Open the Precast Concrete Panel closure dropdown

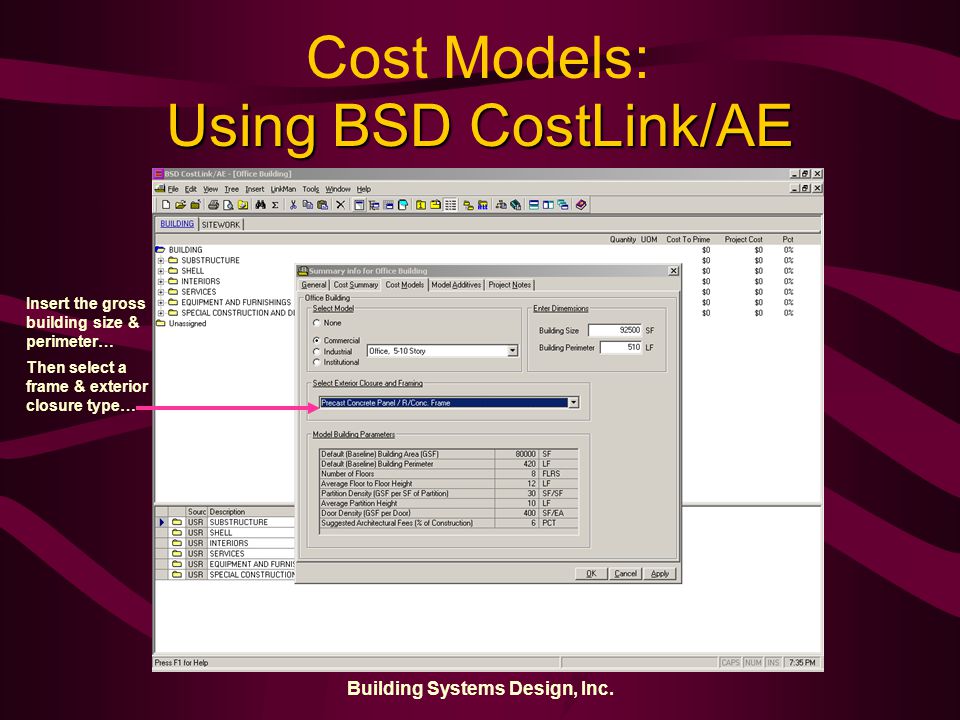coord(573,402)
